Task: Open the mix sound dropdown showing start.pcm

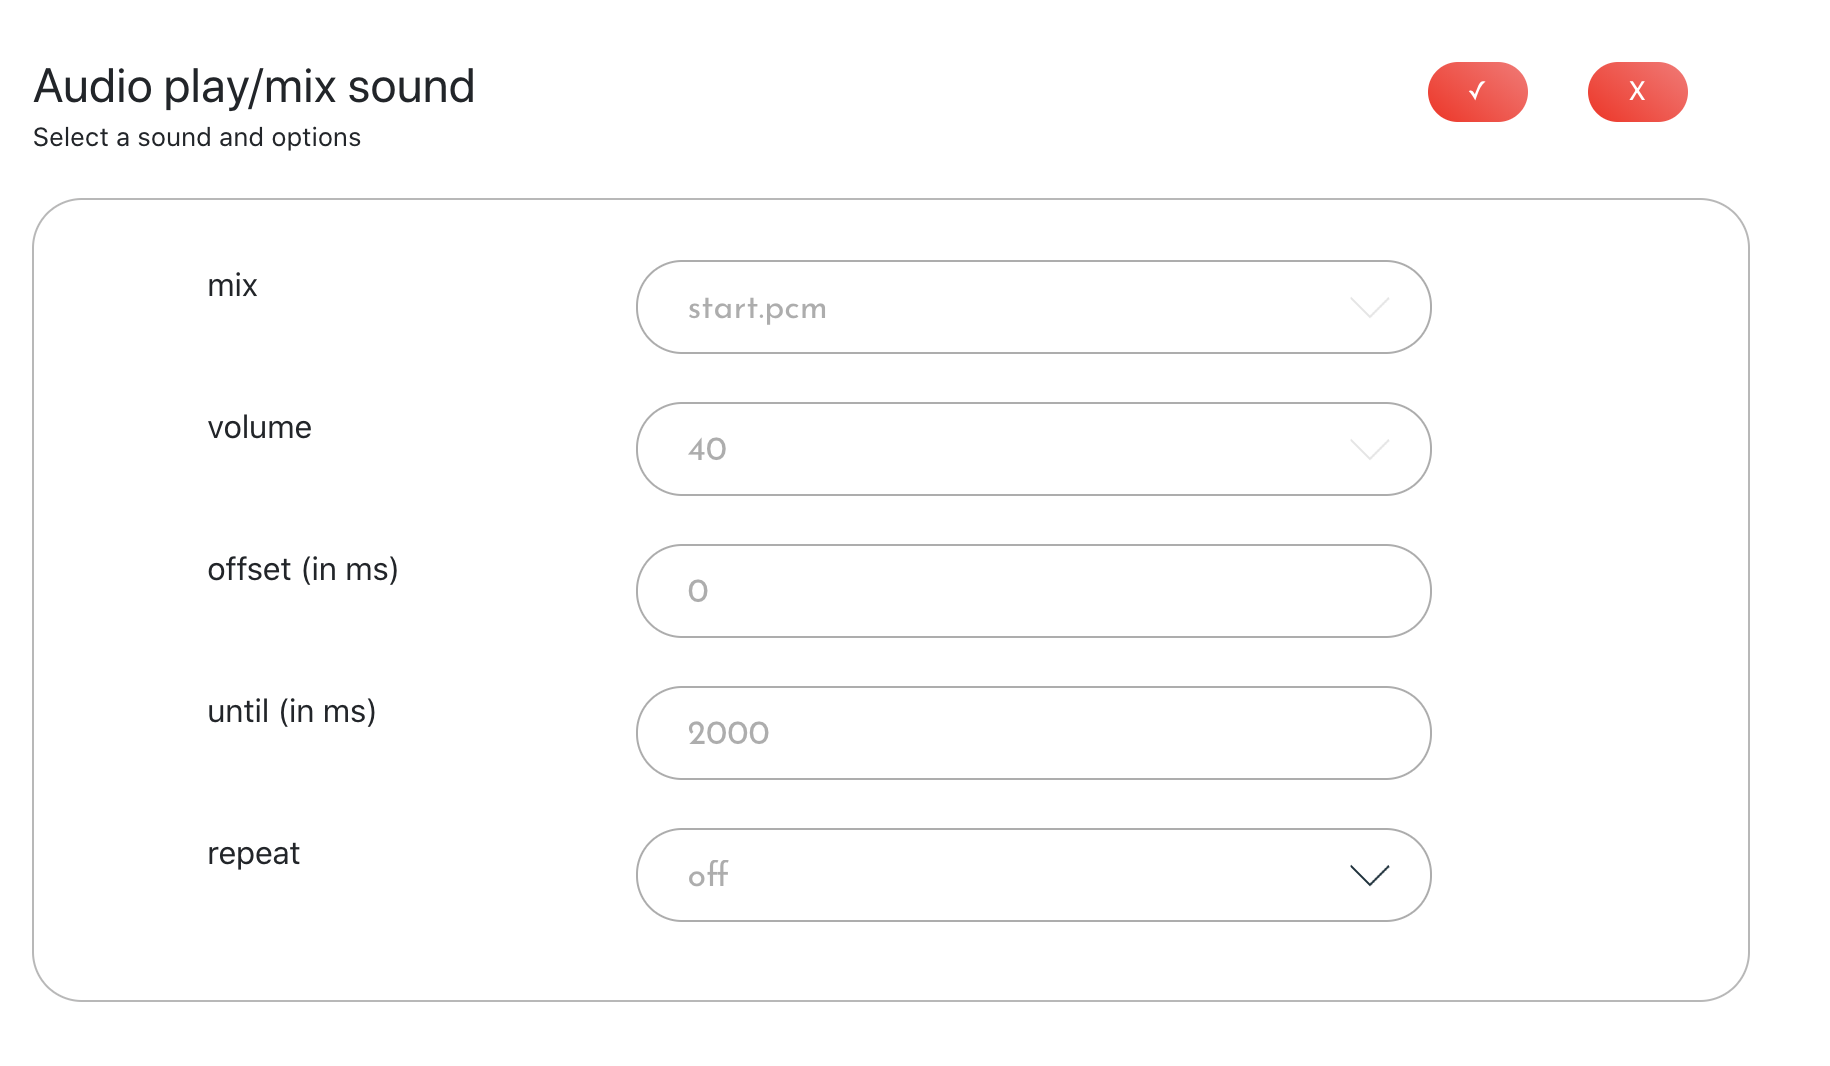Action: tap(1033, 307)
